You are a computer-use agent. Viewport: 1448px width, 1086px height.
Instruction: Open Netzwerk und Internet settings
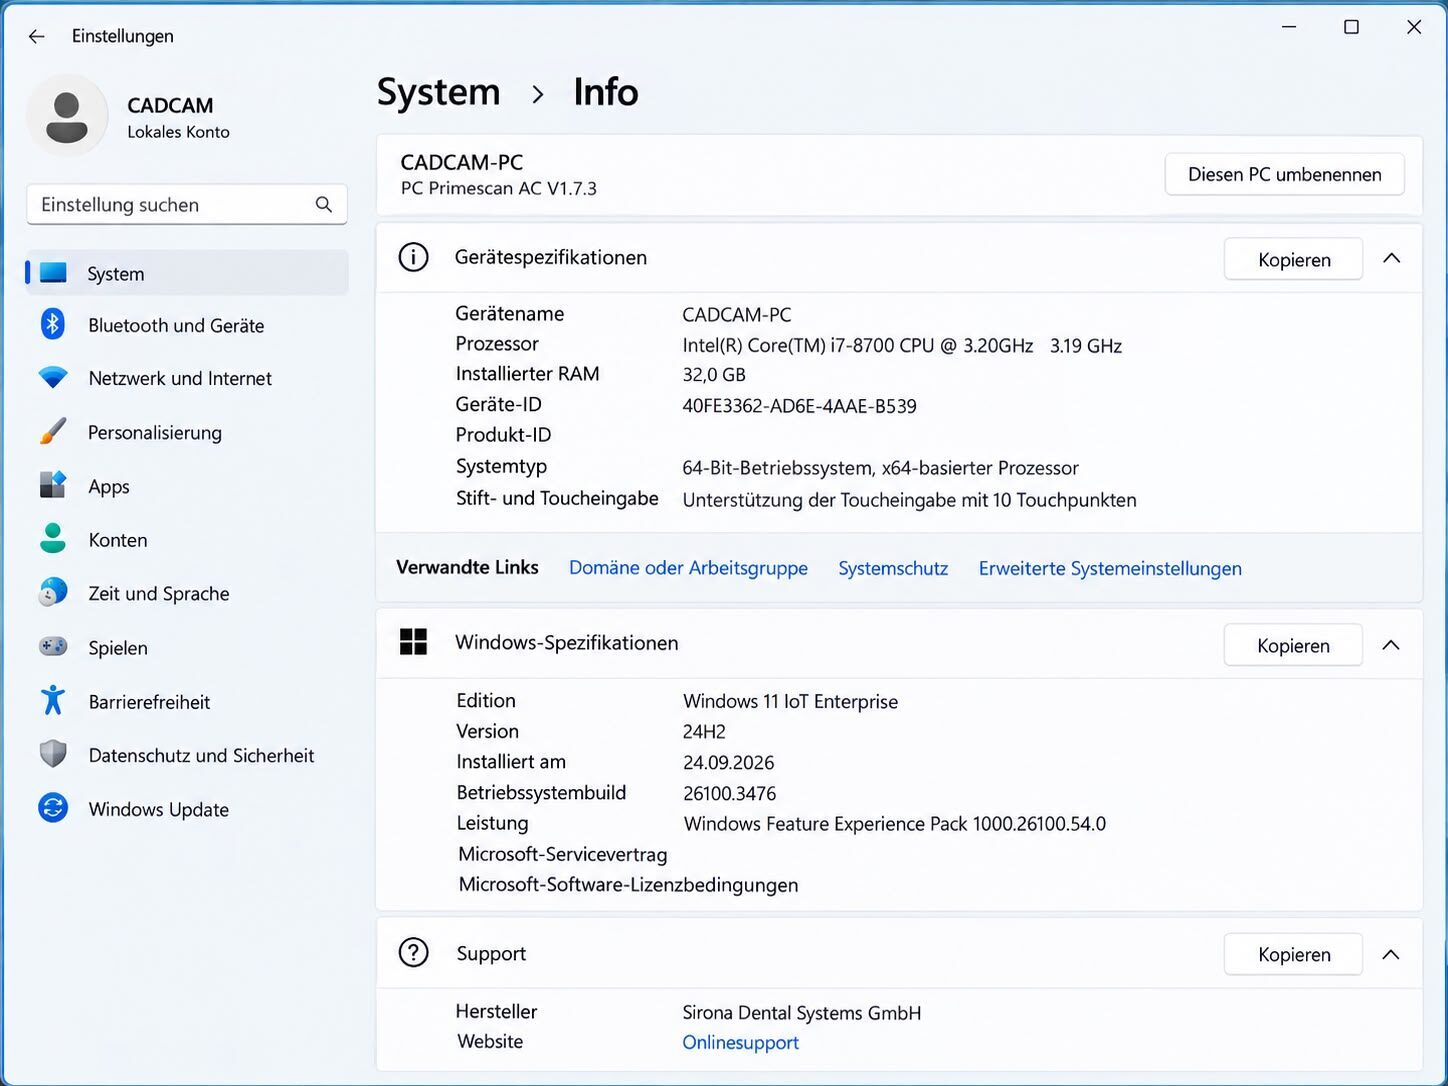point(187,378)
